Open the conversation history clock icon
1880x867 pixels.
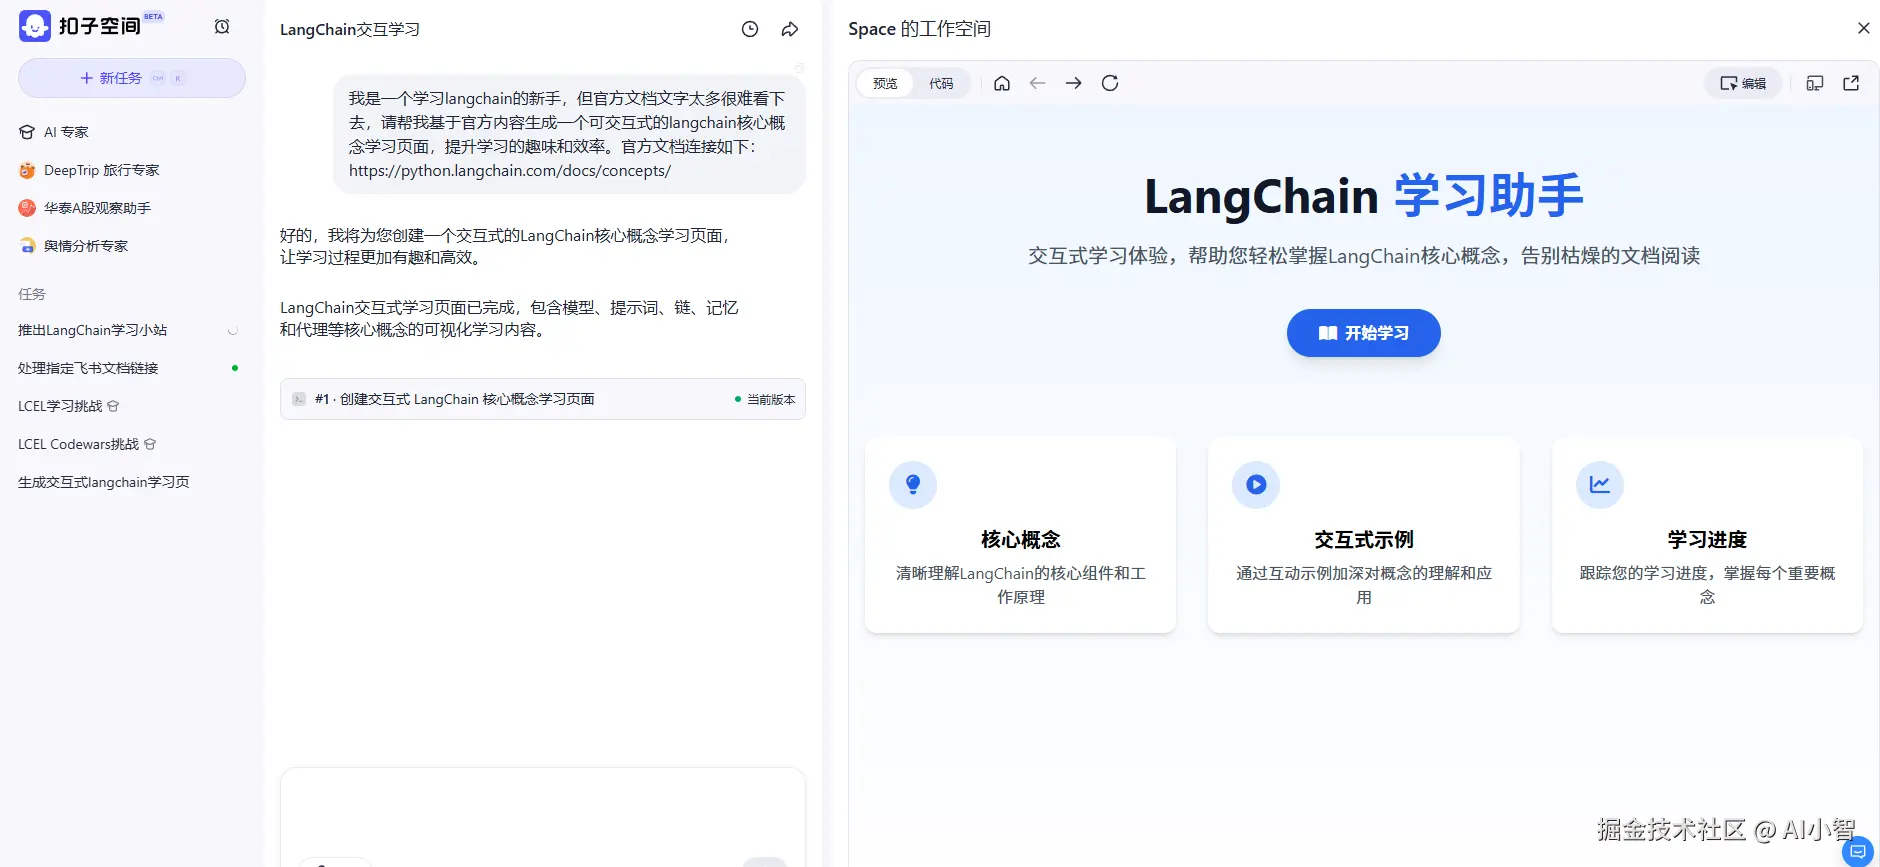750,29
